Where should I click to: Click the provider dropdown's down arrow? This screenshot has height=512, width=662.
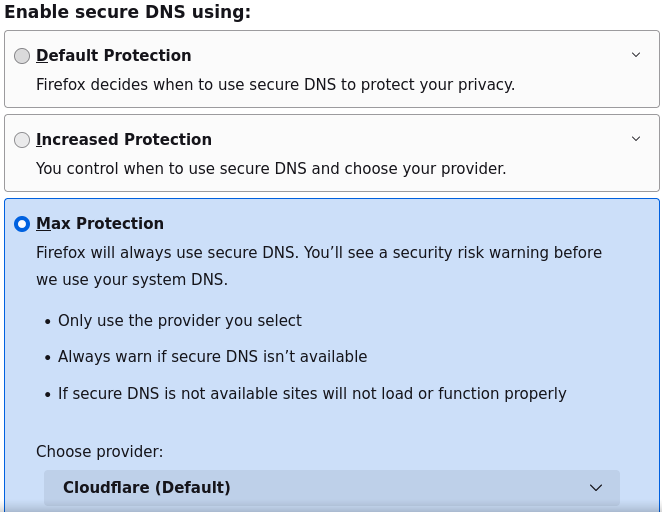pos(596,488)
